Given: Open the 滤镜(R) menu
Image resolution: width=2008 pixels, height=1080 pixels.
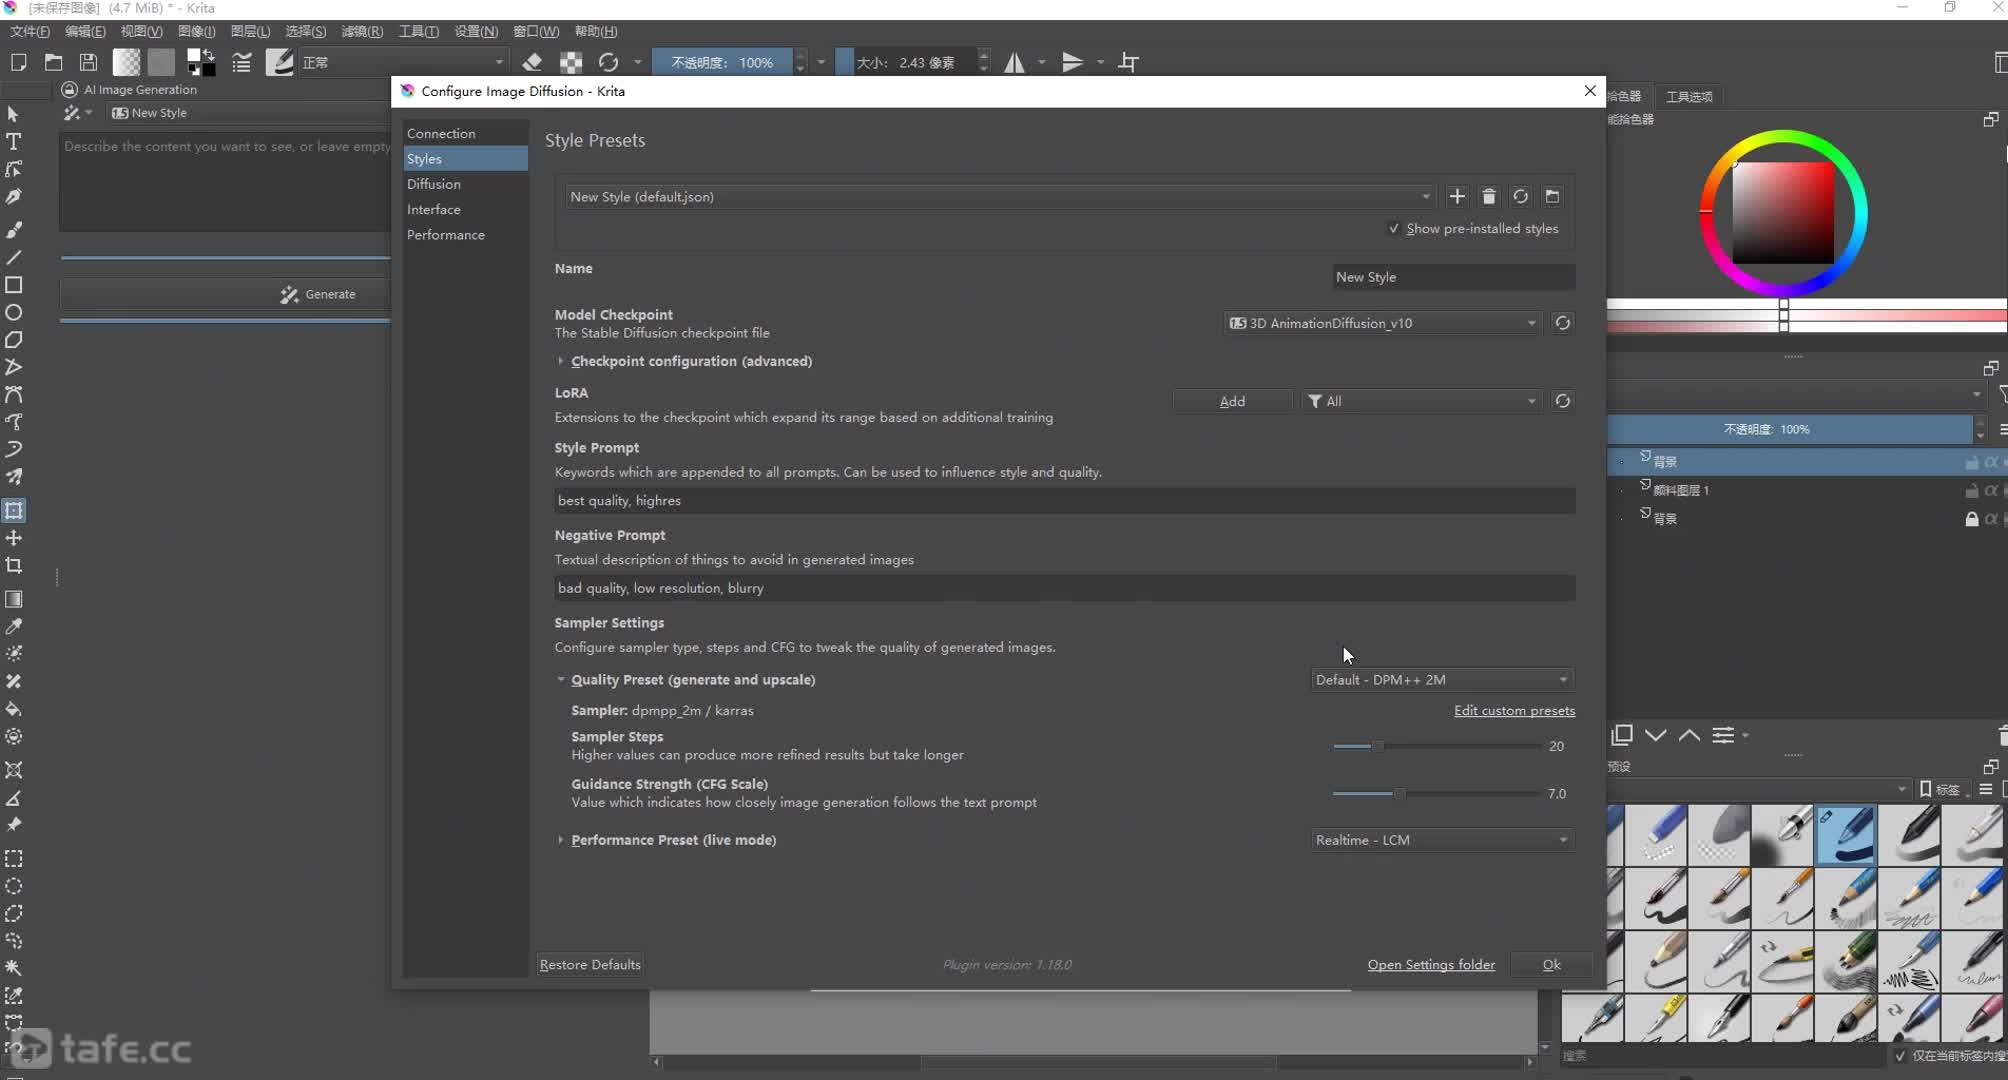Looking at the screenshot, I should [362, 31].
